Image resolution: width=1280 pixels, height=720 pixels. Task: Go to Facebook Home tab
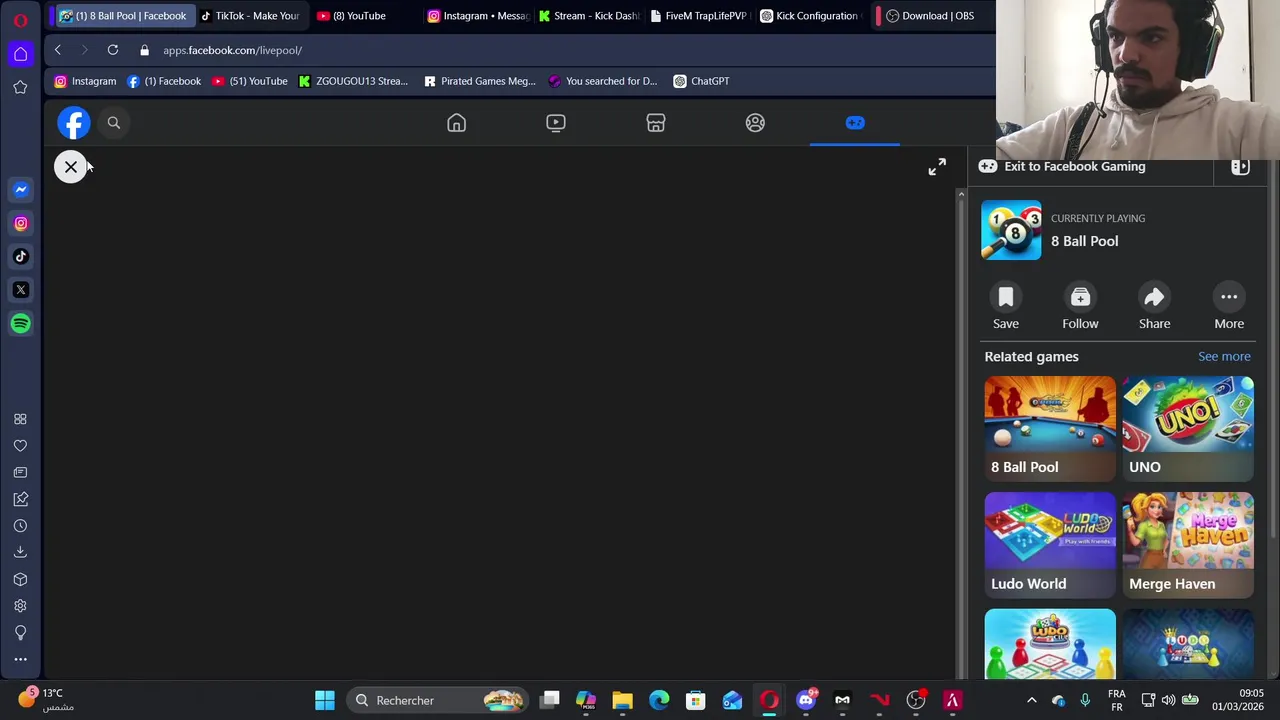tap(456, 123)
